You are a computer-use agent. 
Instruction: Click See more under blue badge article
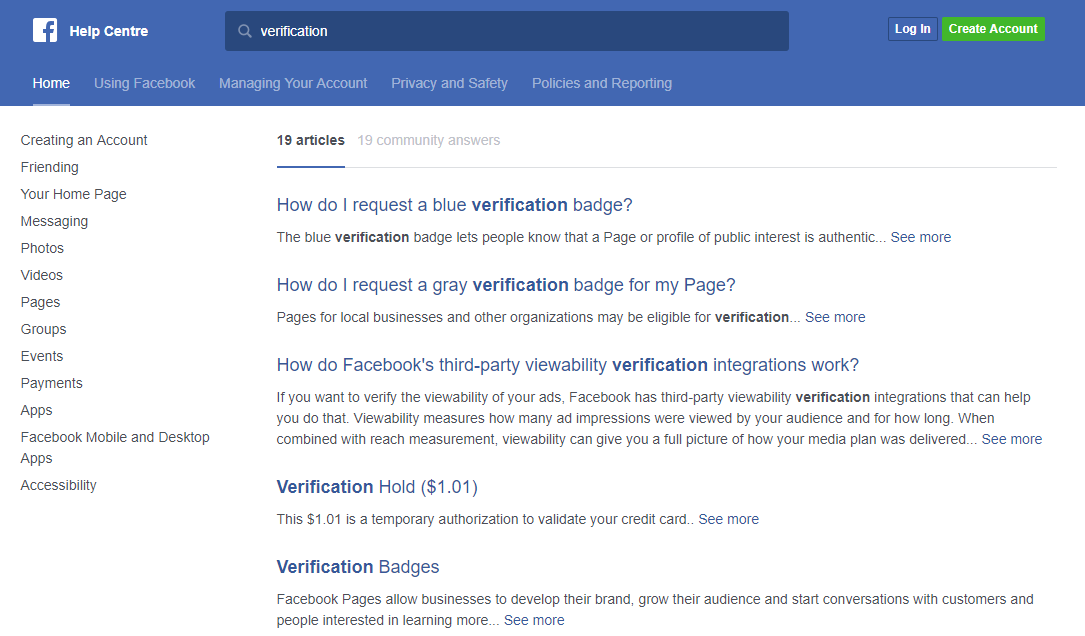click(920, 237)
